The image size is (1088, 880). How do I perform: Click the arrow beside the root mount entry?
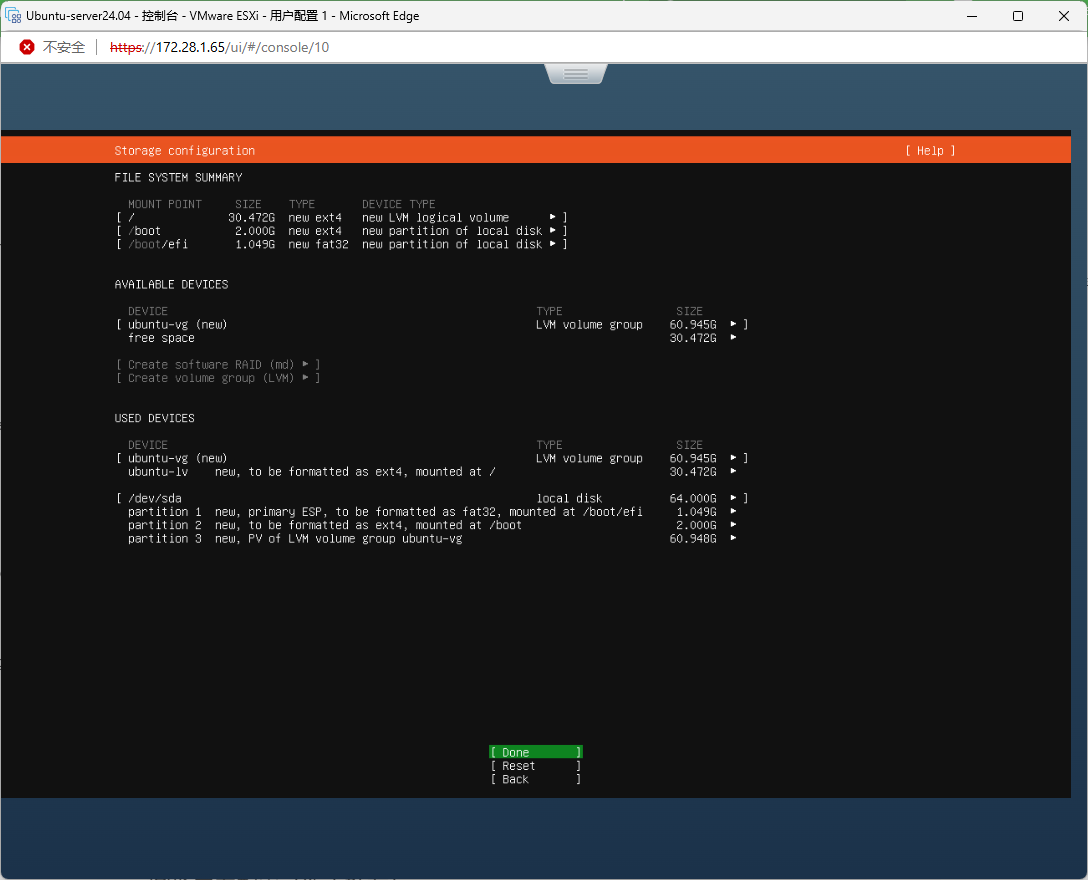click(552, 218)
